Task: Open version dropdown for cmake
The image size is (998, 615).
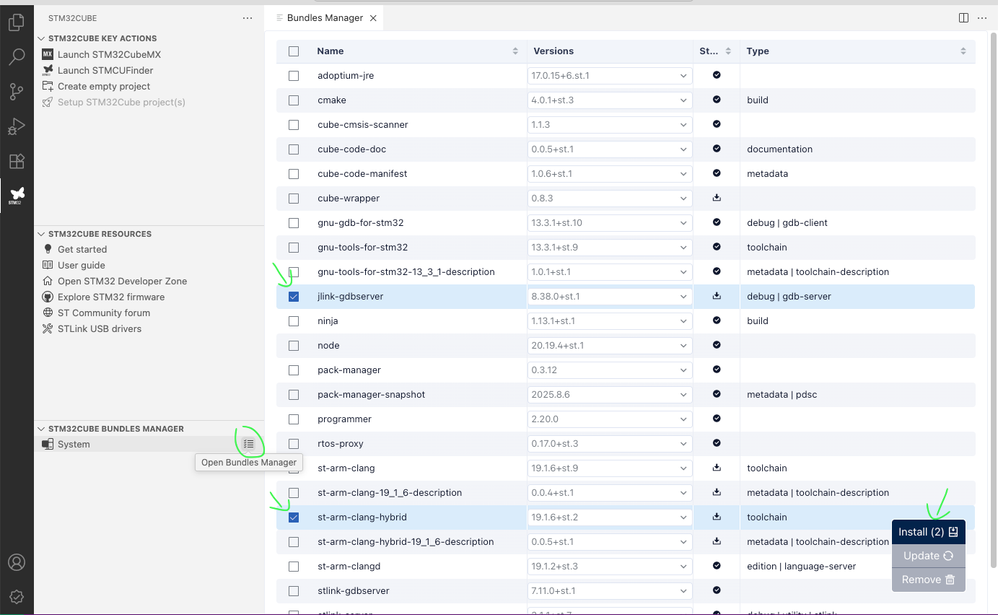Action: (609, 100)
